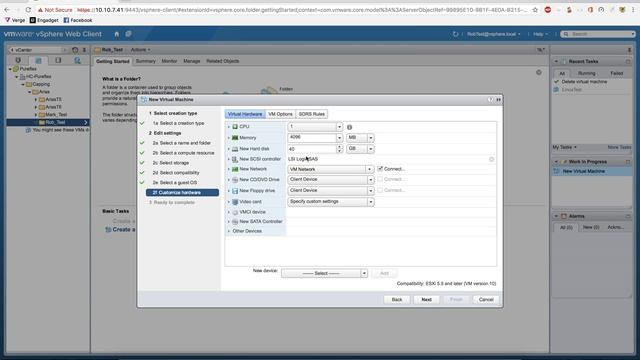Open VMs and Templates navigator icon
This screenshot has height=360, width=640.
pos(38,60)
